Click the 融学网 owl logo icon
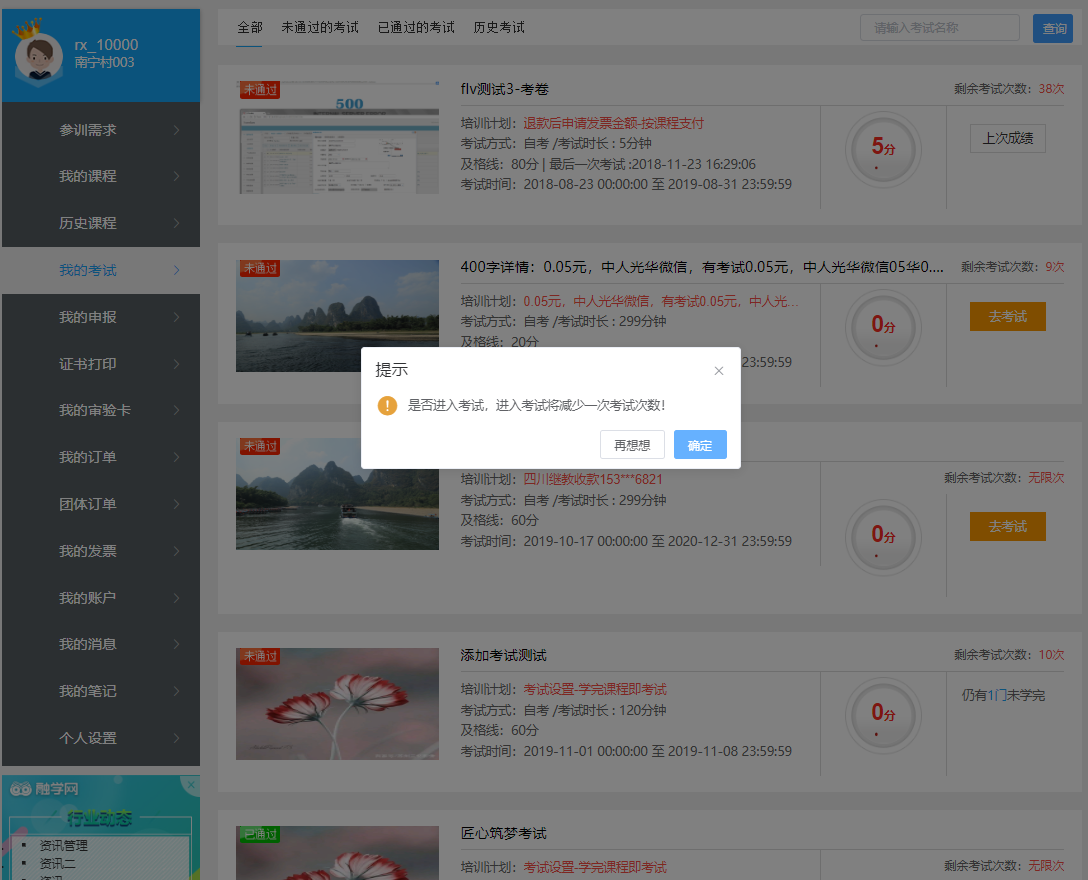Viewport: 1088px width, 880px height. 21,789
